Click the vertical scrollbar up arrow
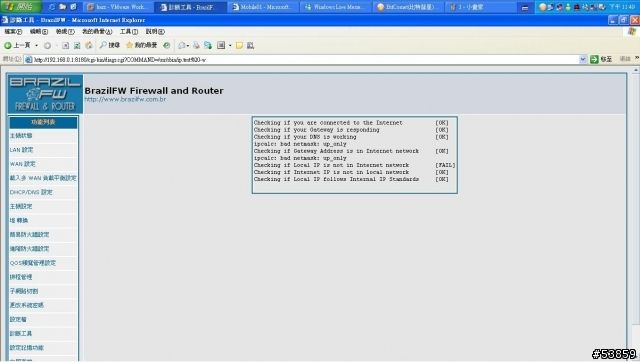640x362 pixels. click(636, 71)
